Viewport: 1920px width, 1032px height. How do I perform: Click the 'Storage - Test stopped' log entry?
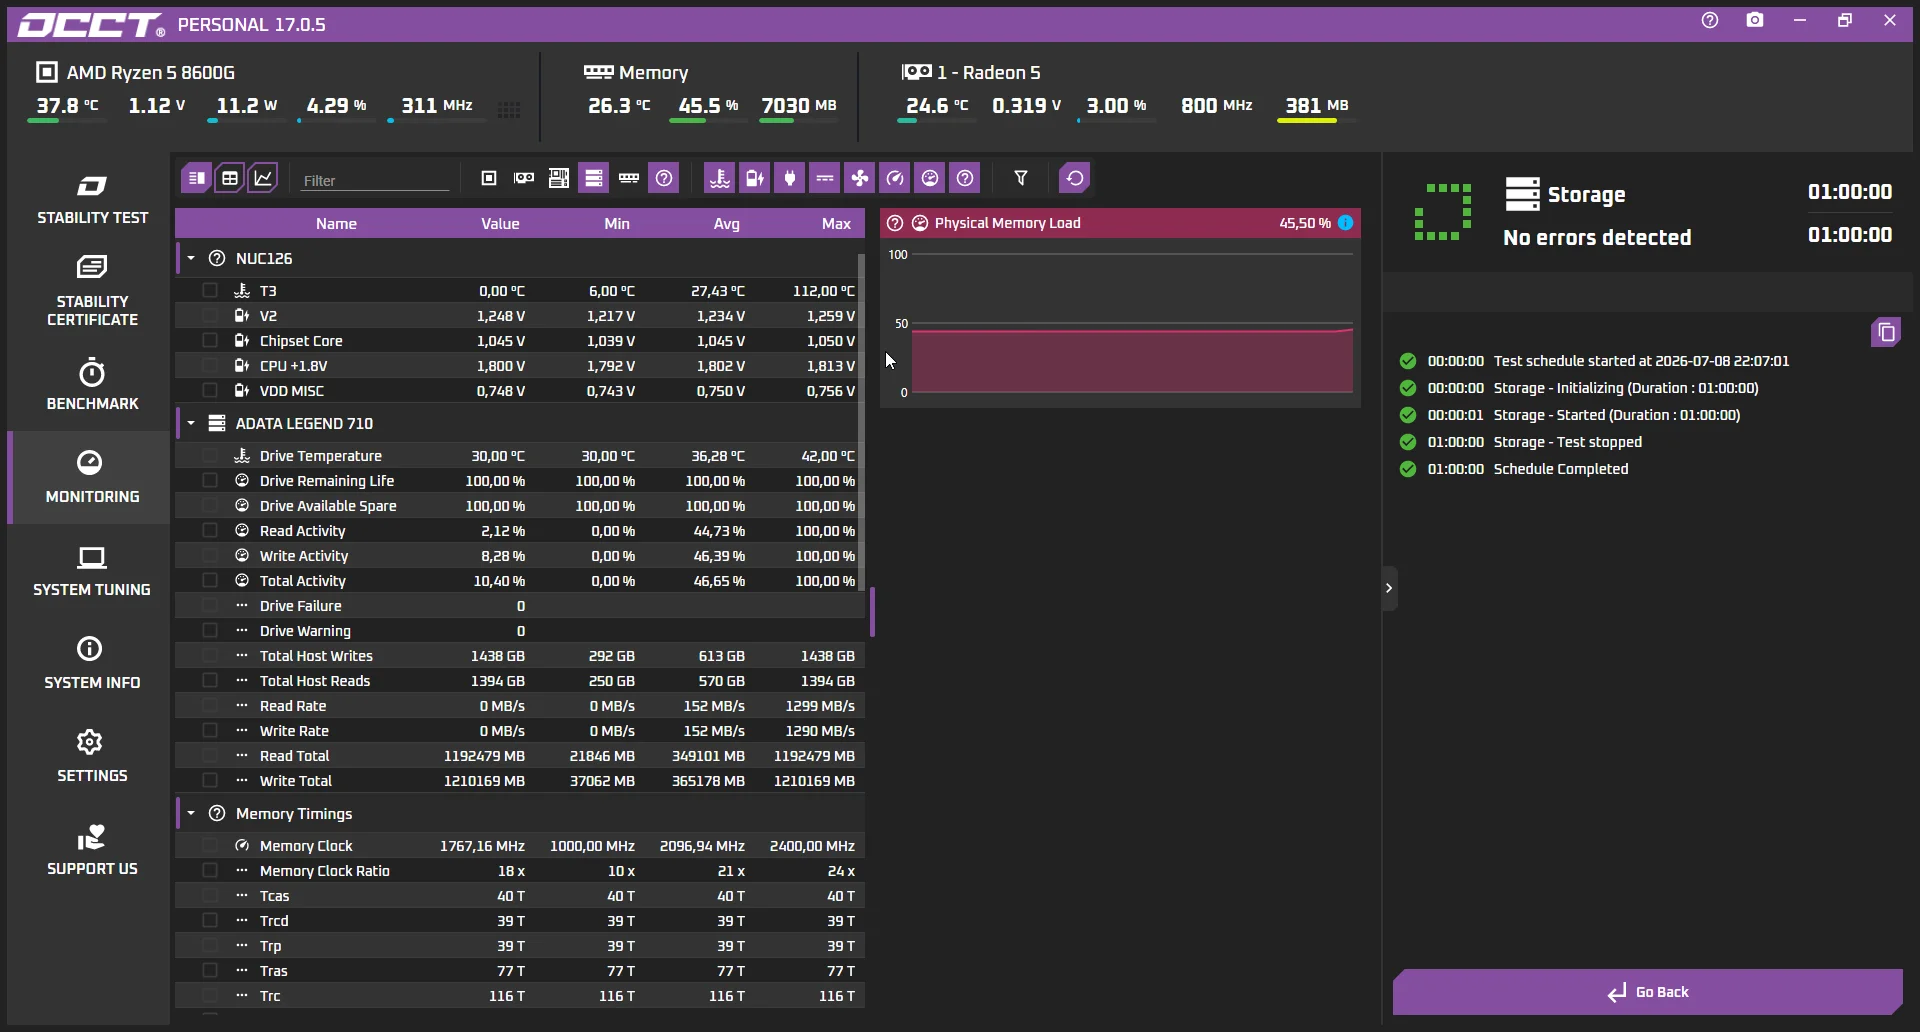pos(1567,442)
